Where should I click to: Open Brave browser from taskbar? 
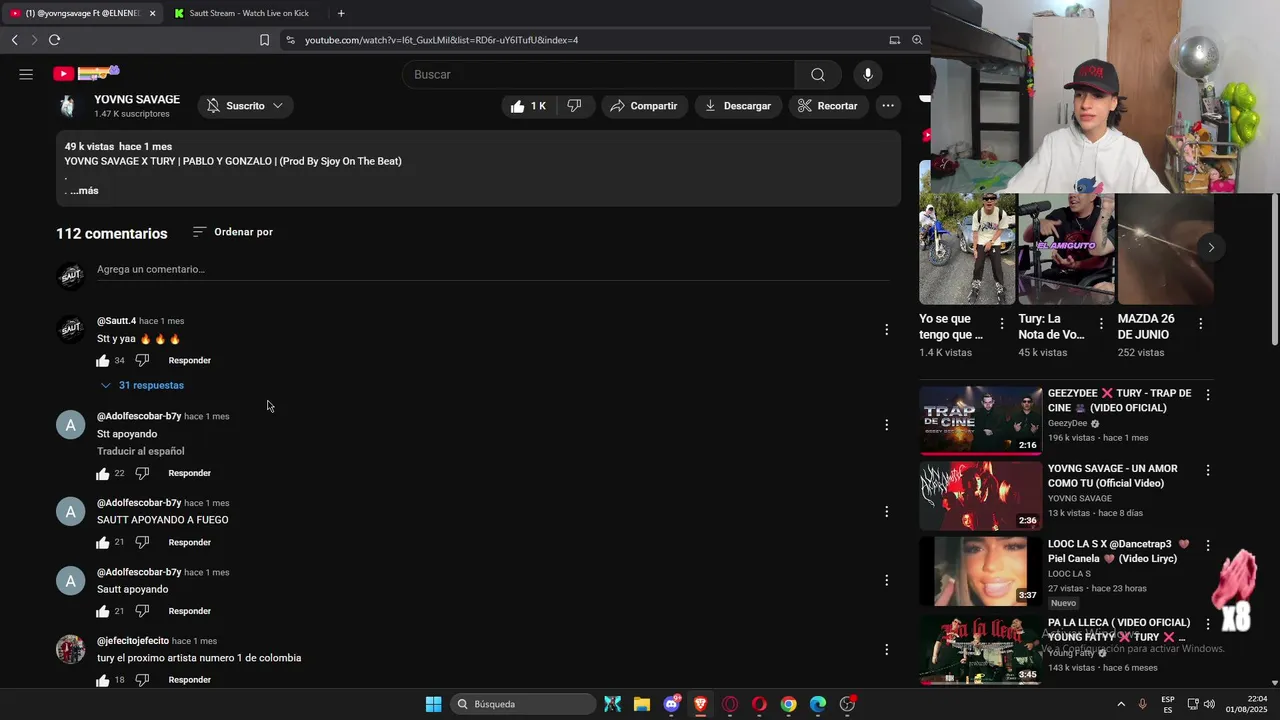700,704
